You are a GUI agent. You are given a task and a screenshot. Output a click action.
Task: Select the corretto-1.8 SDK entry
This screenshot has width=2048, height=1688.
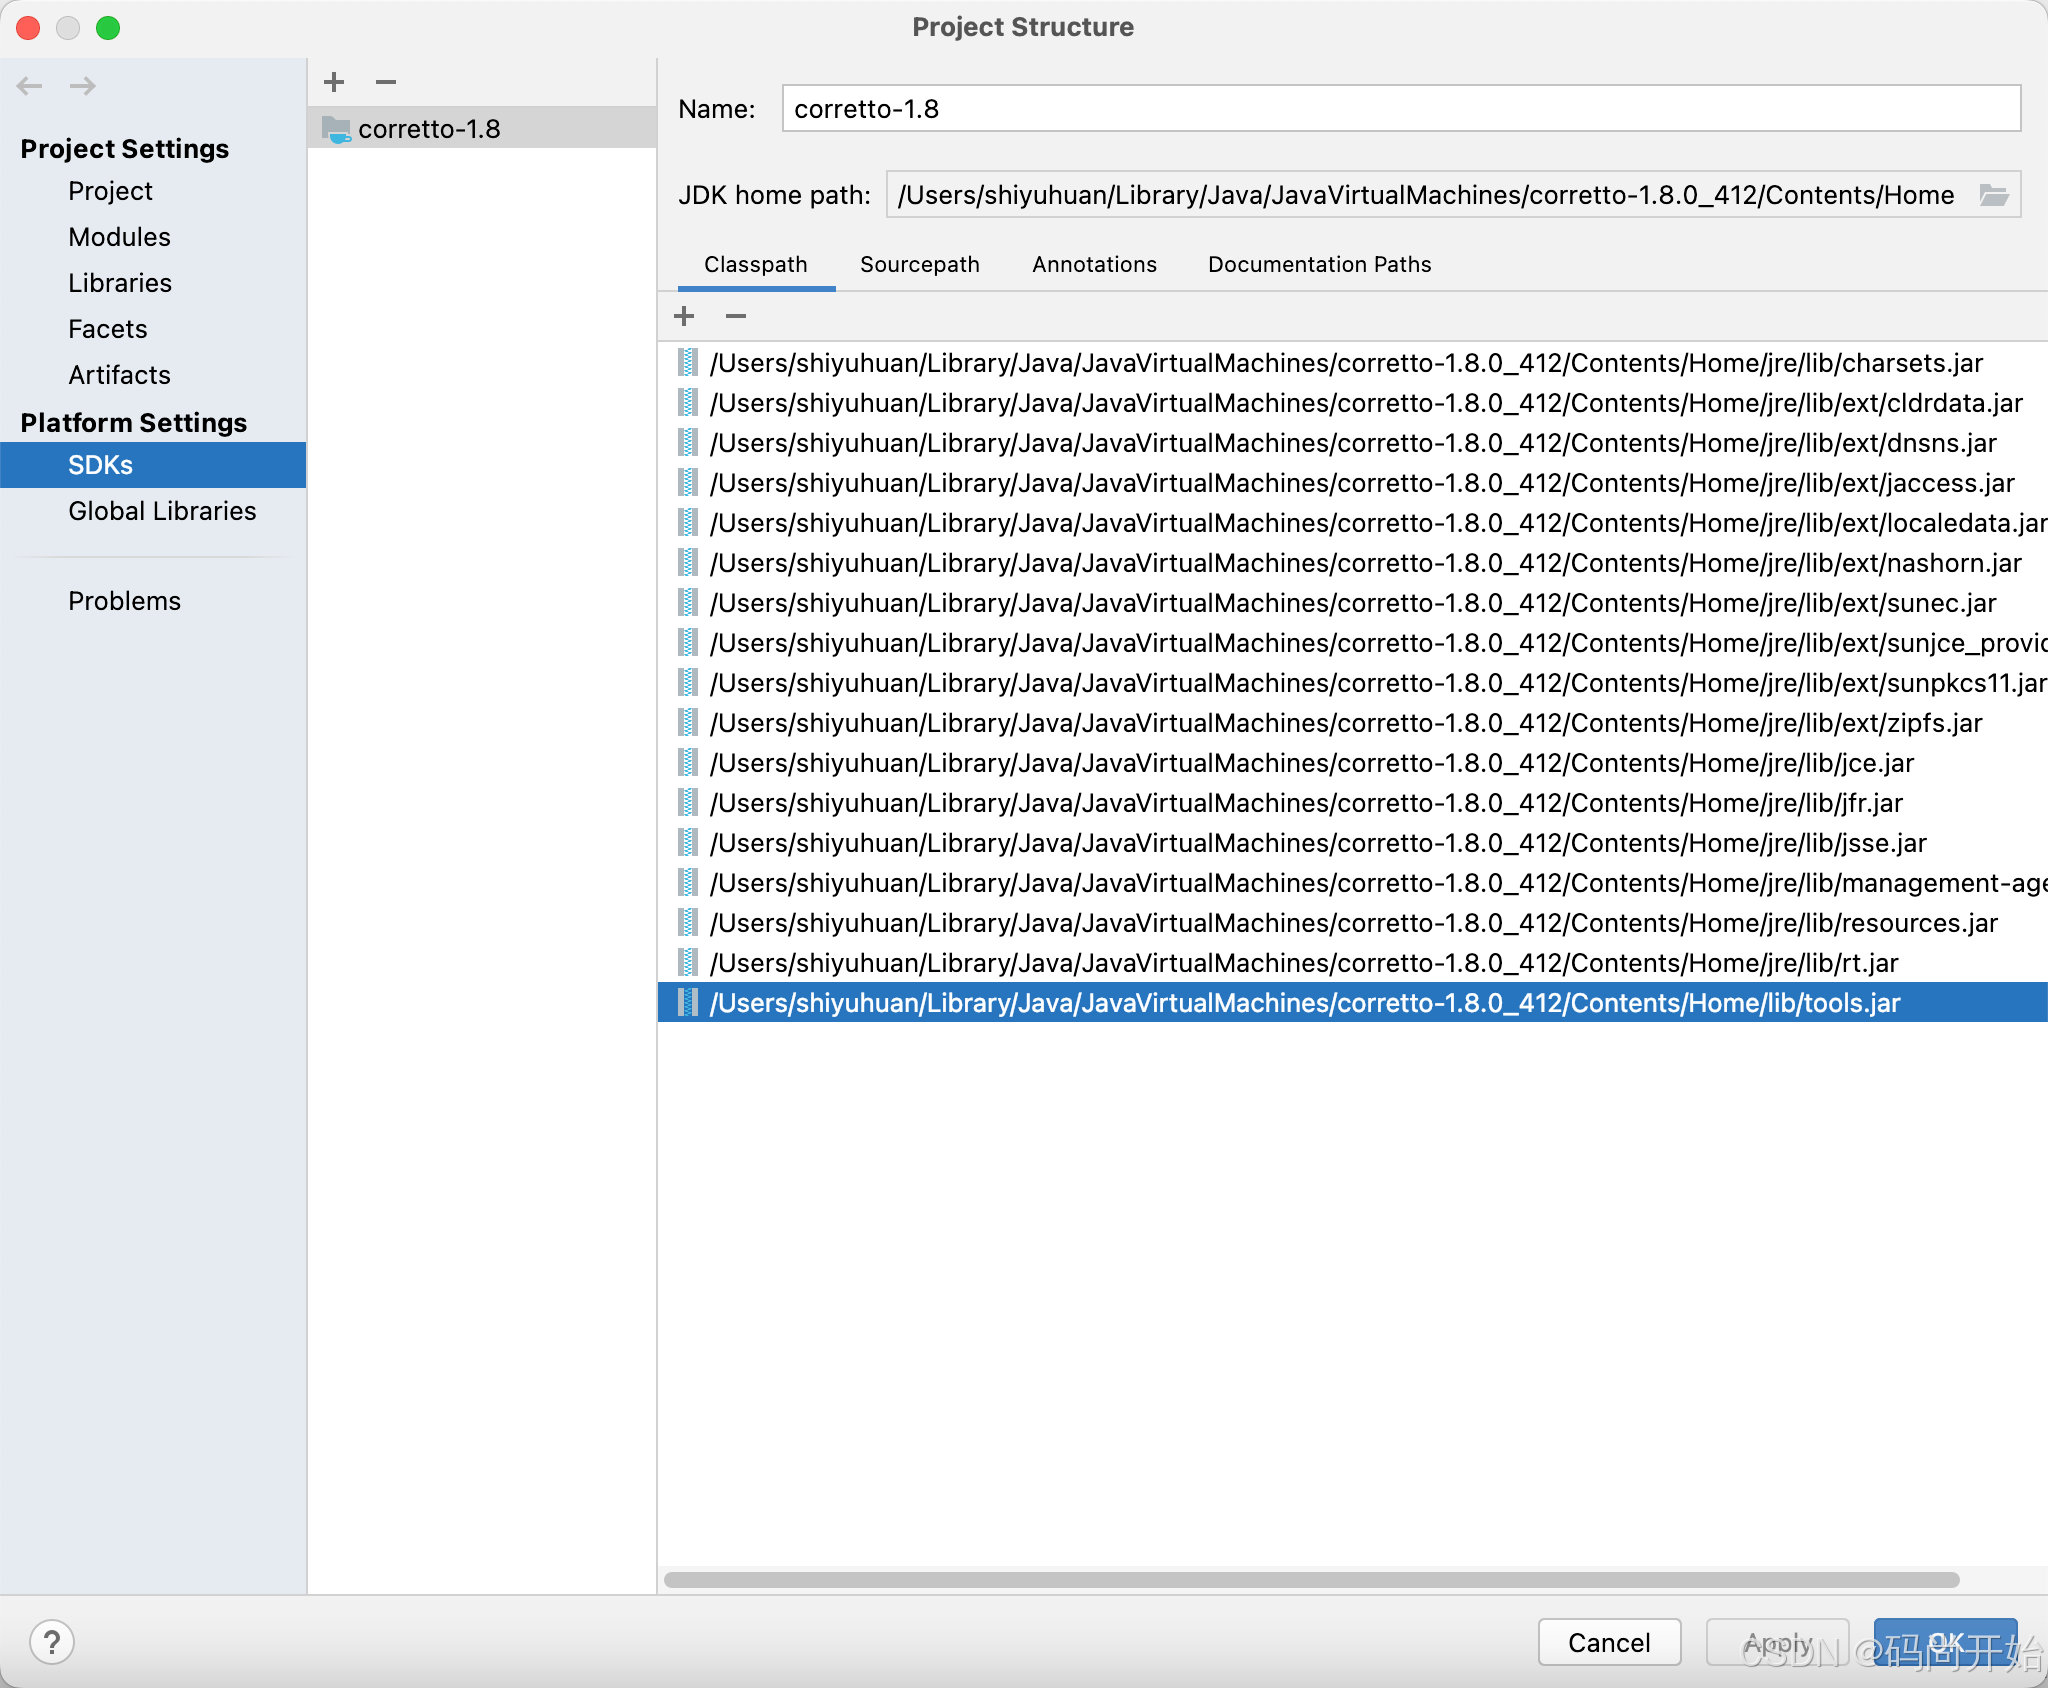tap(430, 129)
